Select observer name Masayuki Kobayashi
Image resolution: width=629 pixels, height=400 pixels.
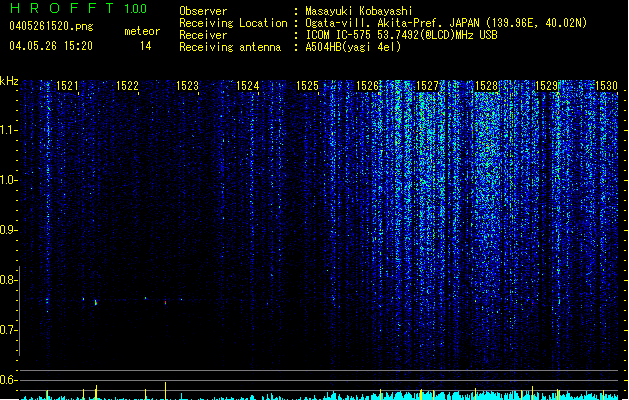coord(359,11)
